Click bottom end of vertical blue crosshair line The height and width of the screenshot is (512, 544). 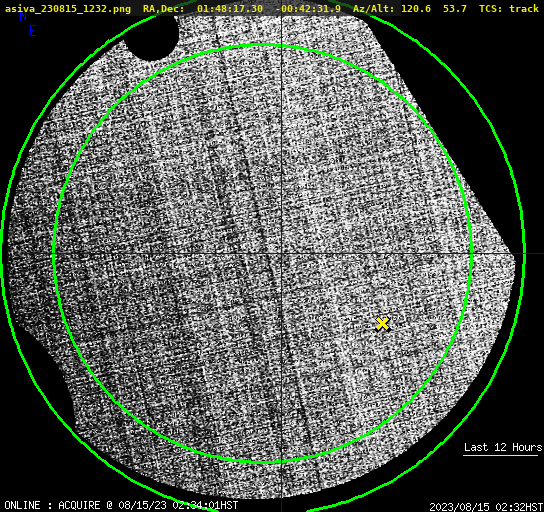pyautogui.click(x=281, y=509)
